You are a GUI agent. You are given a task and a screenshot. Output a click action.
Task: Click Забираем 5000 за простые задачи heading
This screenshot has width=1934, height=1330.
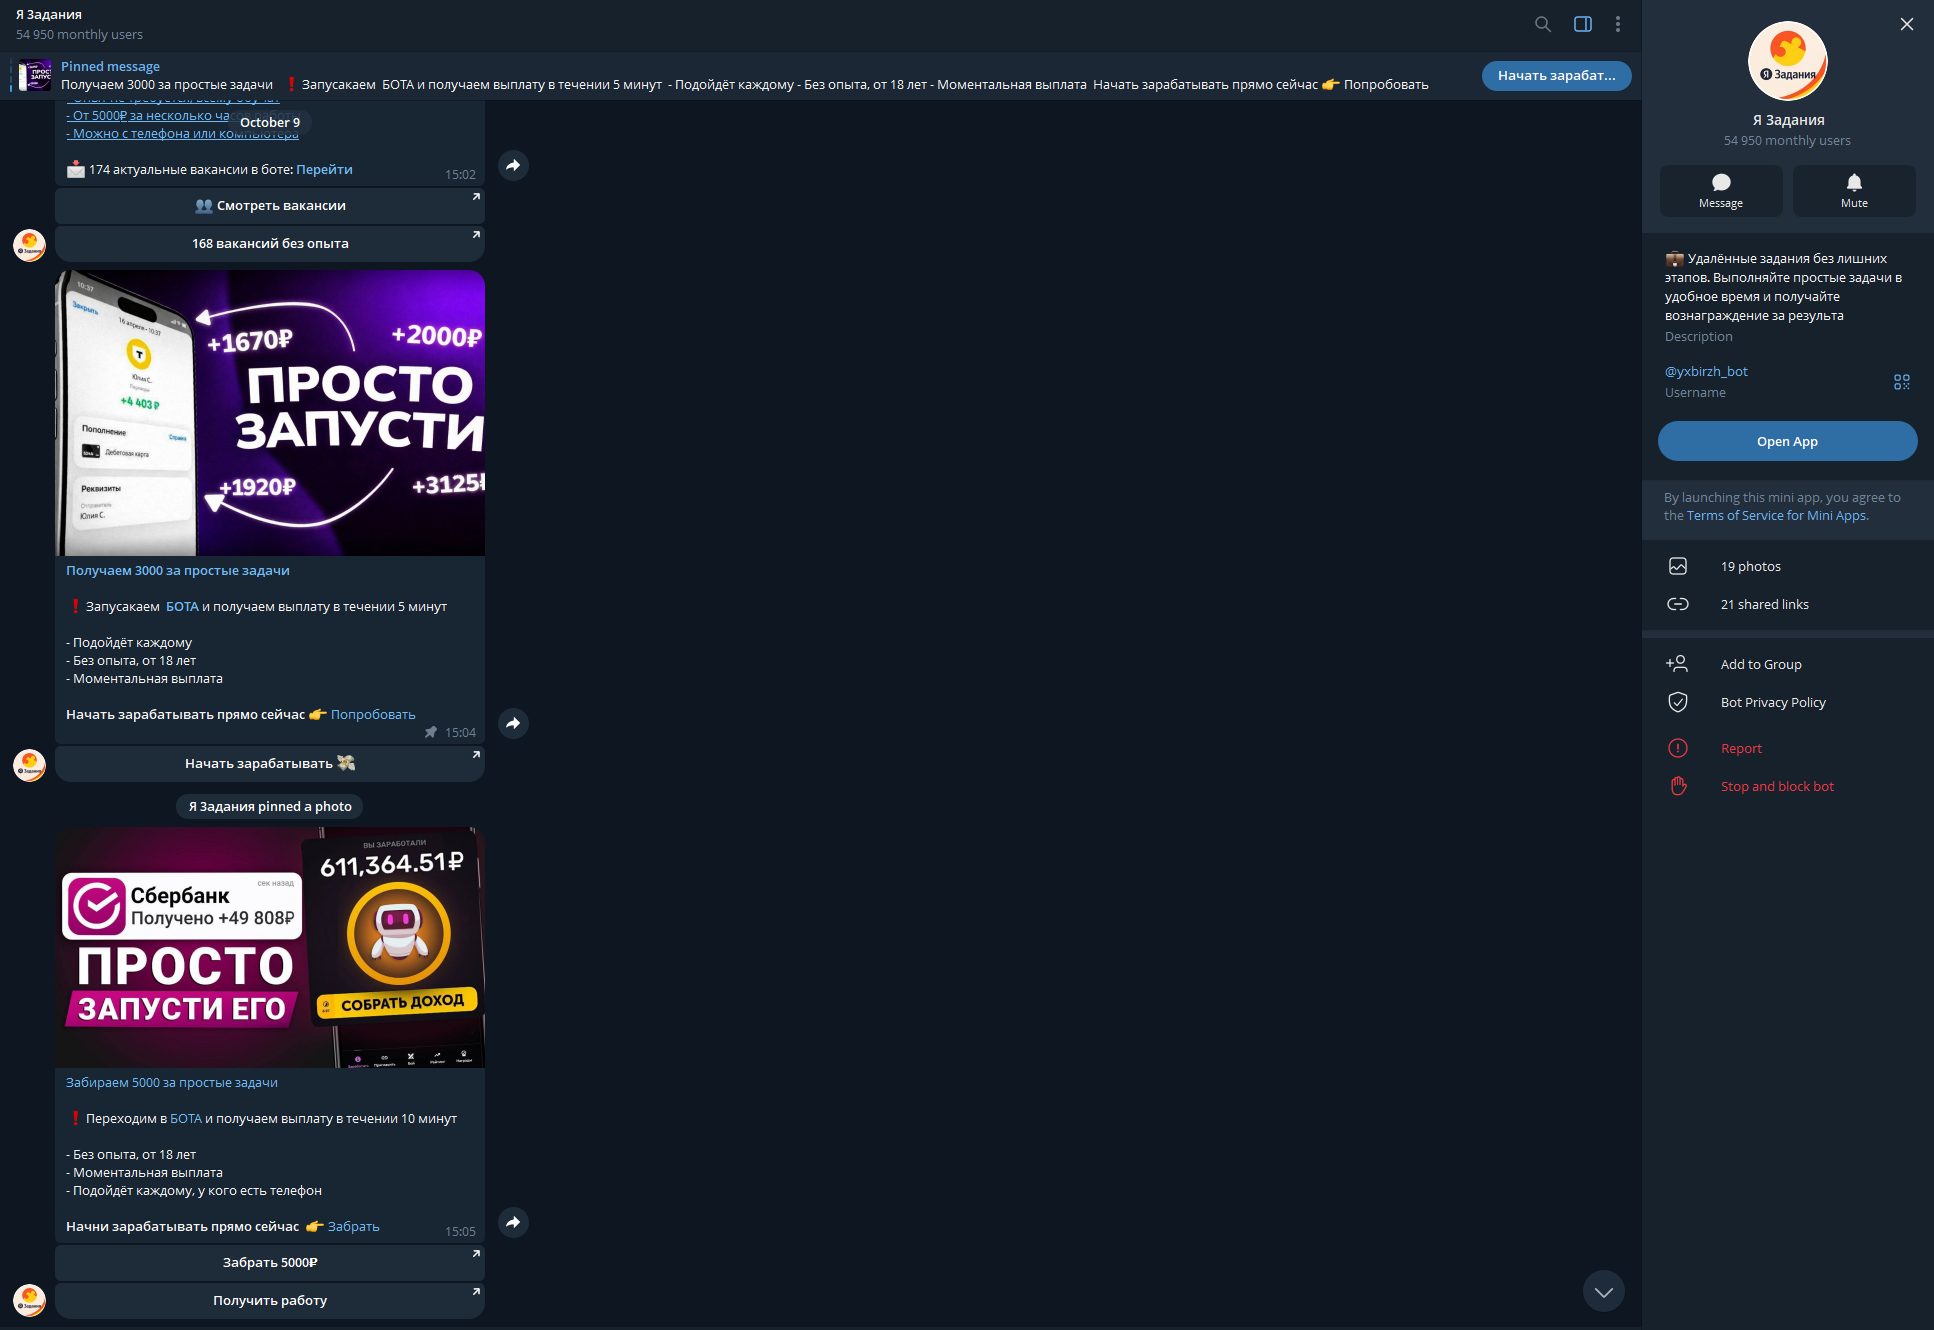point(172,1083)
